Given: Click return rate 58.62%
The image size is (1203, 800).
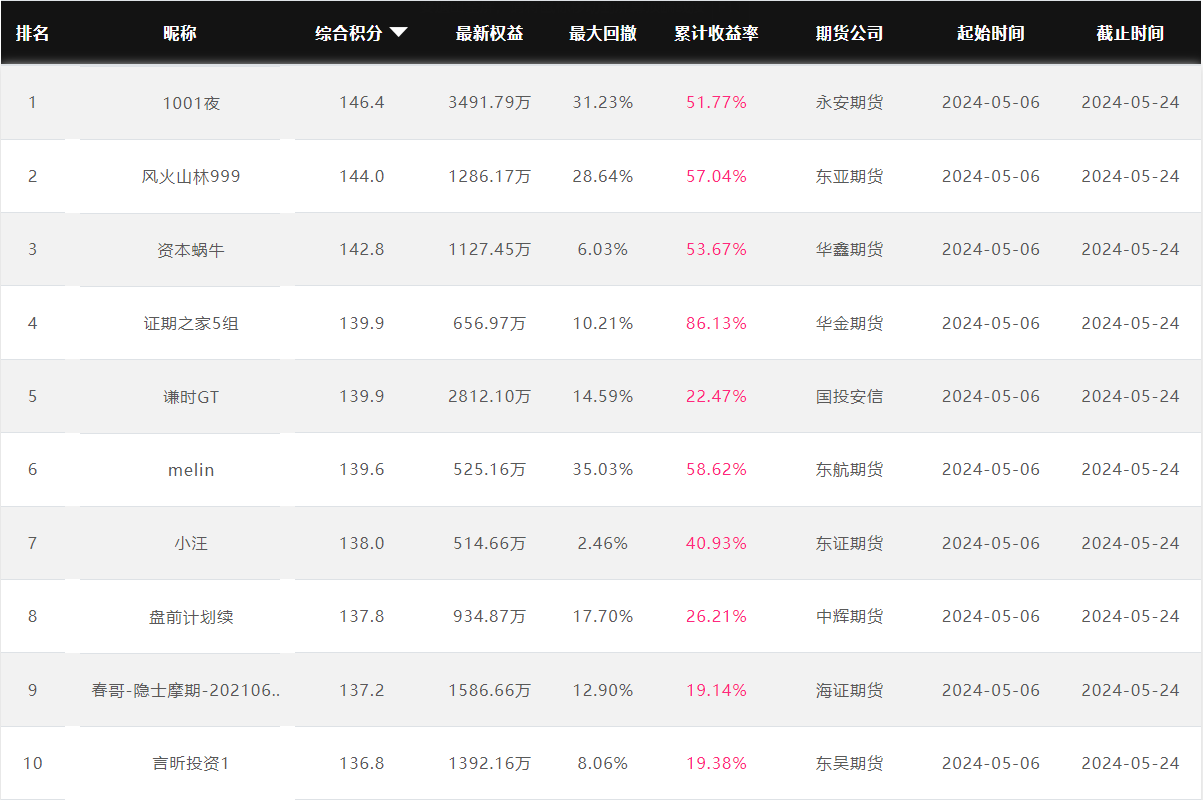Looking at the screenshot, I should (x=716, y=469).
